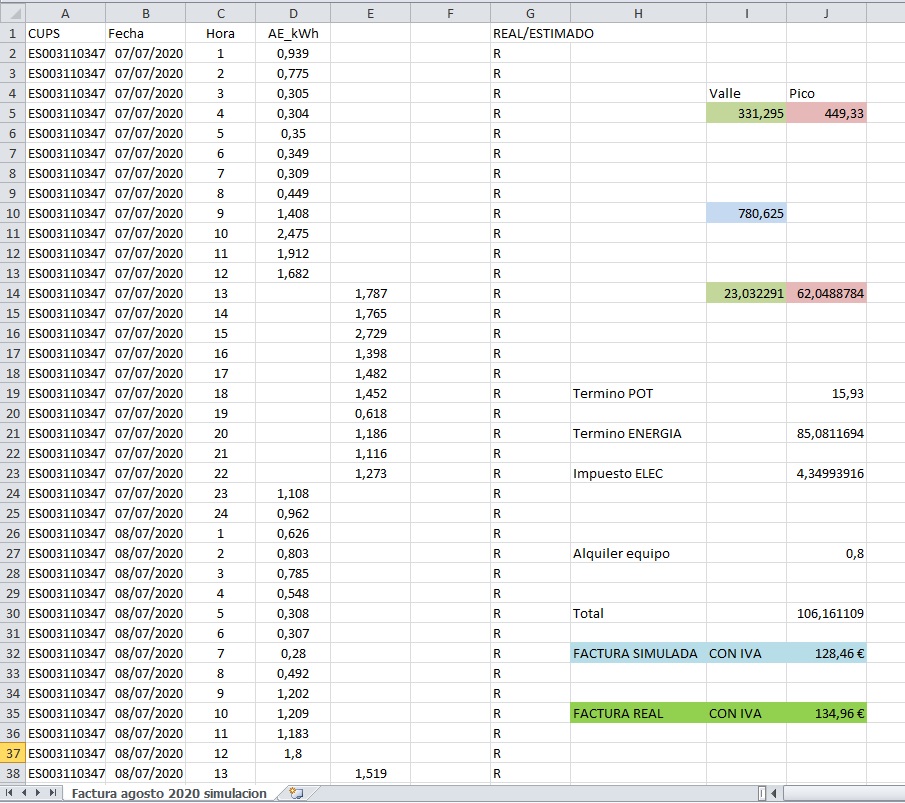Click the next sheet navigation arrow
905x803 pixels.
tap(38, 793)
